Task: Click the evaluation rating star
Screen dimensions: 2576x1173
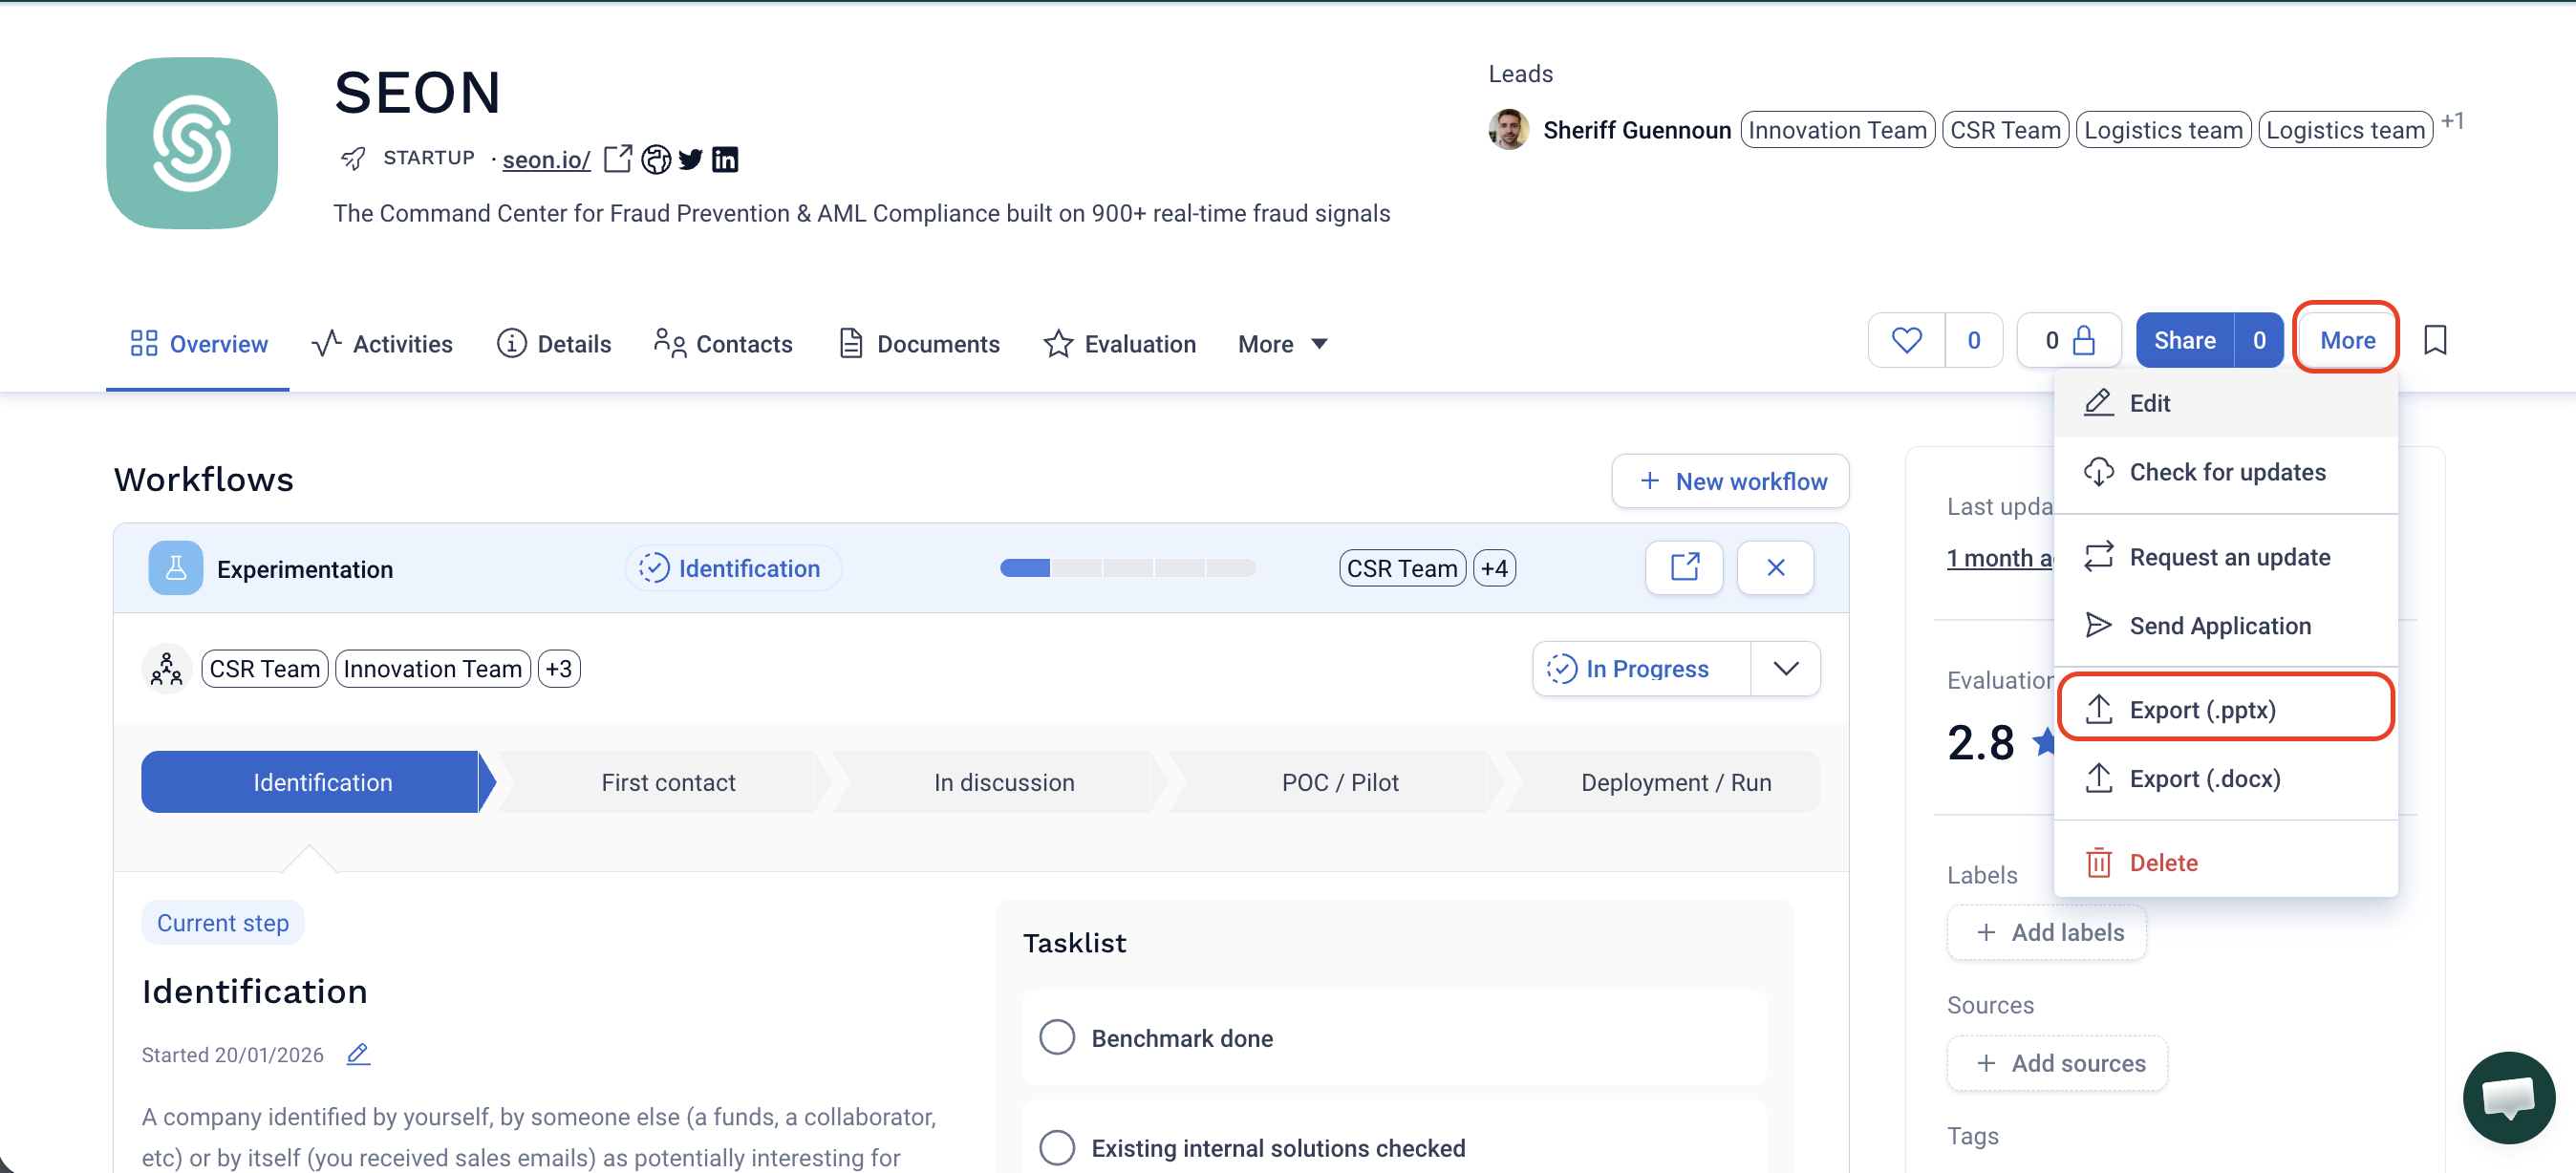Action: [x=2042, y=742]
